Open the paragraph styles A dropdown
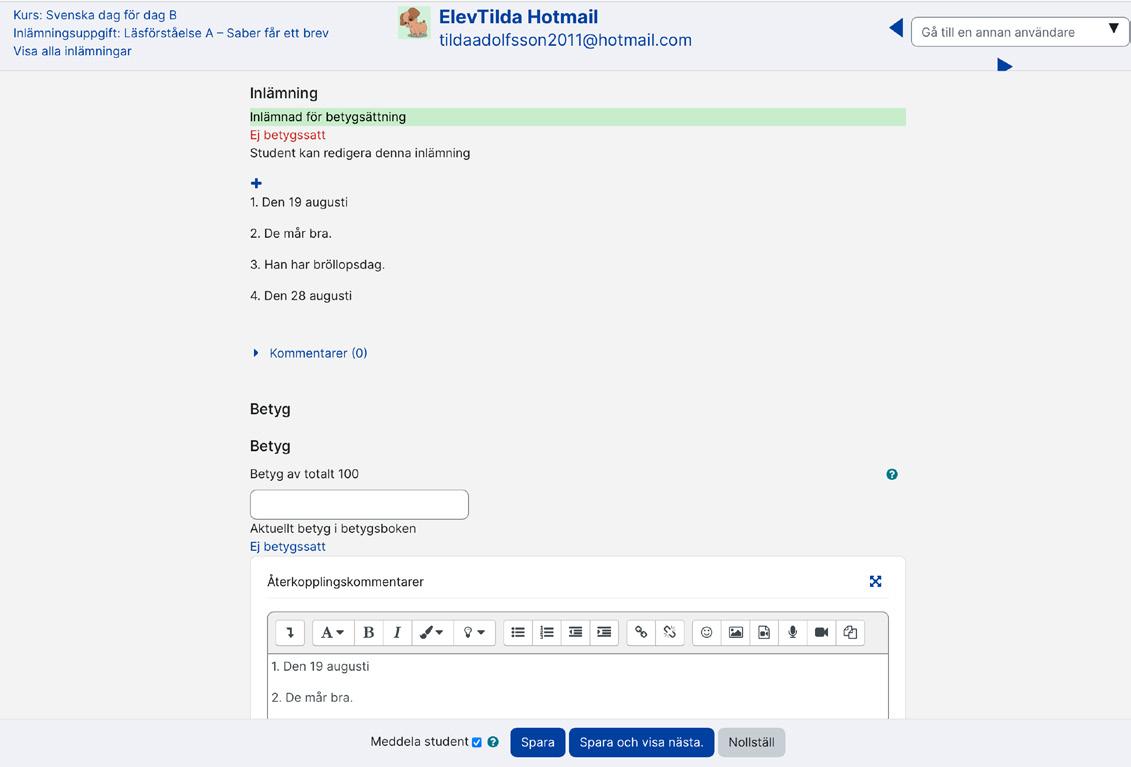Screen dimensions: 1131x767 333,632
